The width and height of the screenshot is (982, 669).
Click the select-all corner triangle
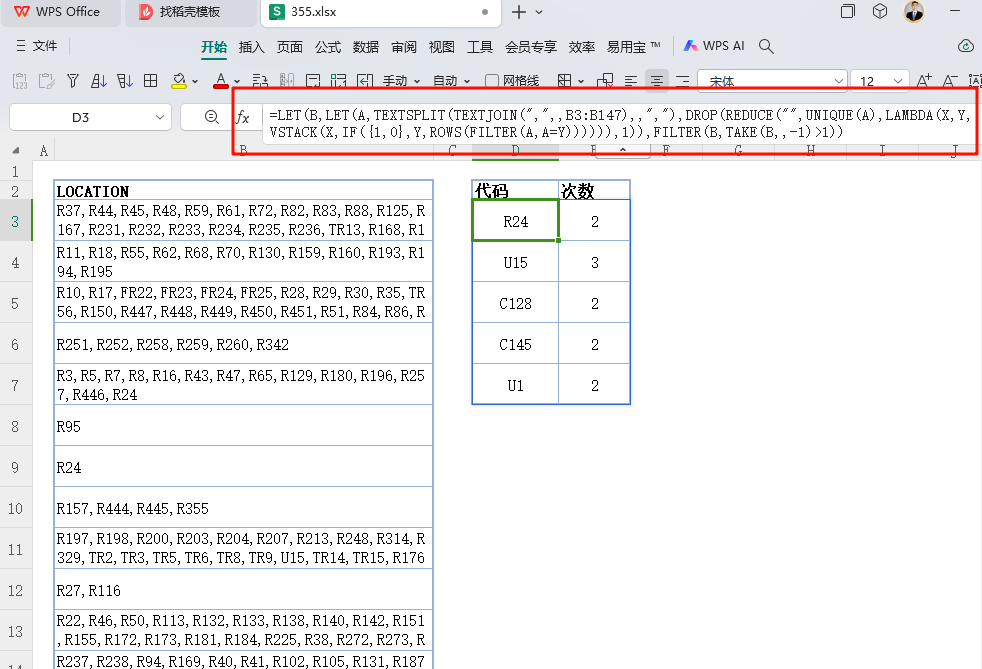point(16,150)
